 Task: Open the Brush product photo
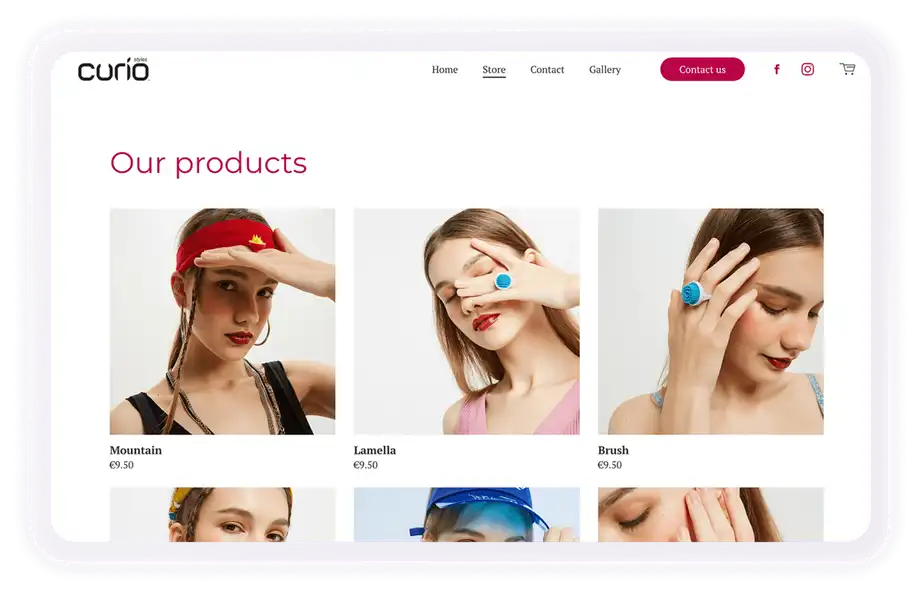[711, 321]
